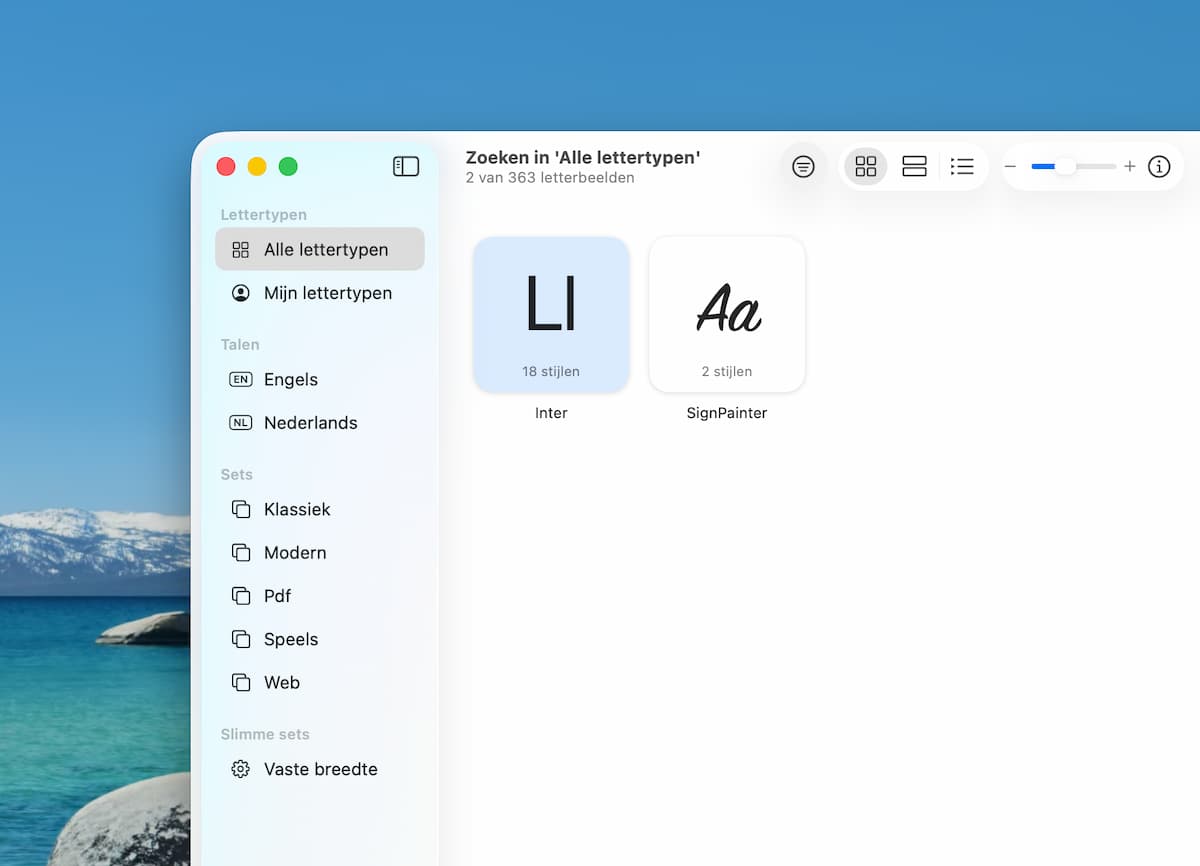Viewport: 1200px width, 866px height.
Task: Open the Speels font set
Action: 291,640
